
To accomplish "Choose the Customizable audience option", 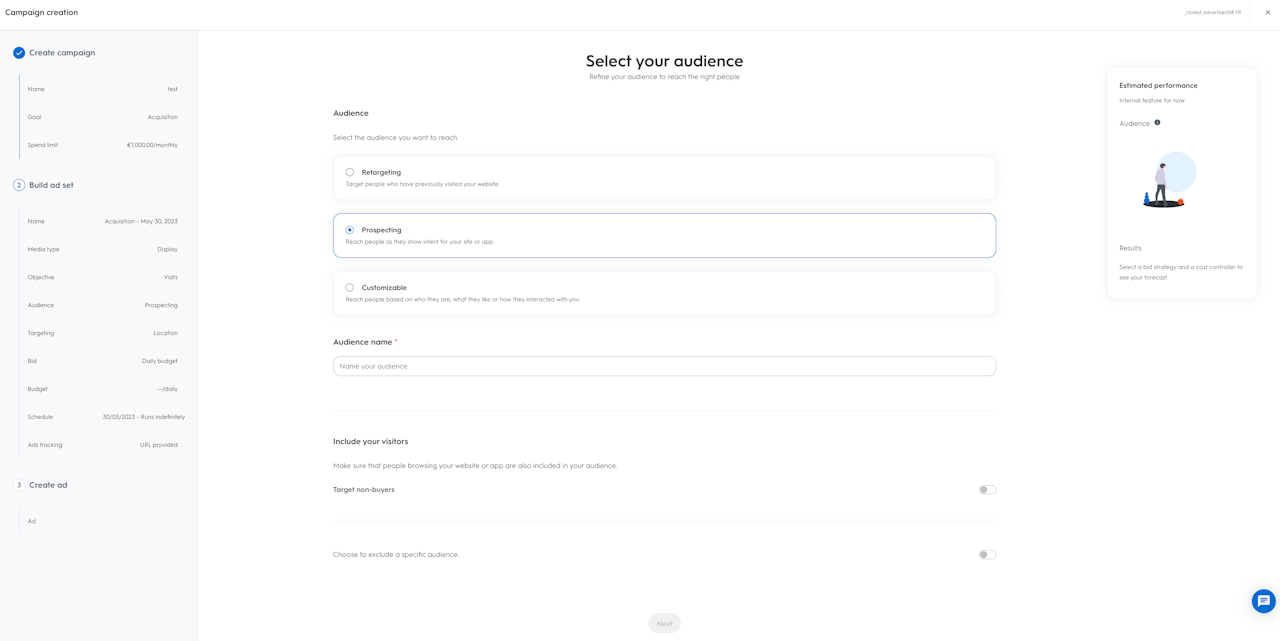I will 350,288.
